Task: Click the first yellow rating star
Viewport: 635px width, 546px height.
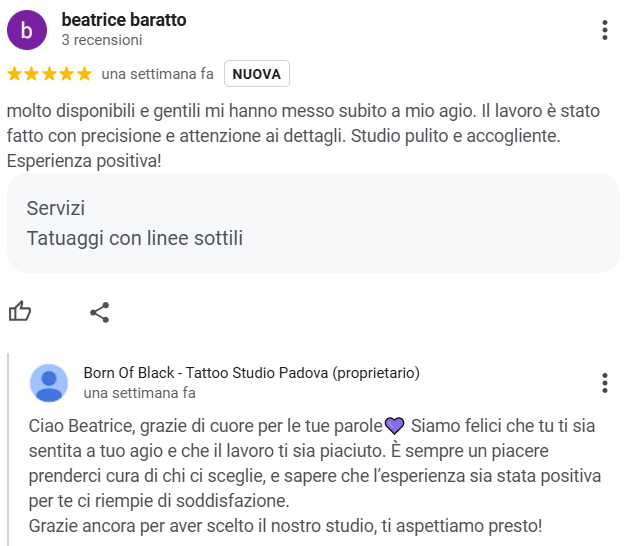Action: pos(15,74)
